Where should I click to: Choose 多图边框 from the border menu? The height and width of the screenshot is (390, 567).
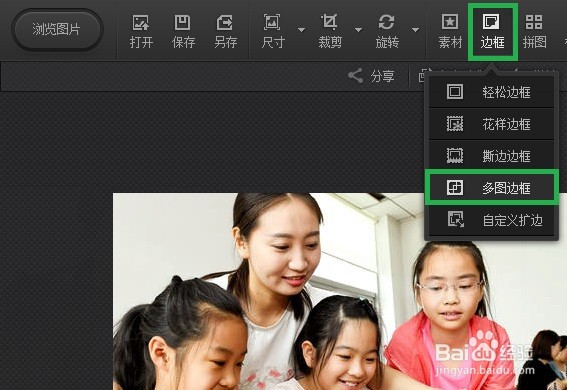(491, 188)
